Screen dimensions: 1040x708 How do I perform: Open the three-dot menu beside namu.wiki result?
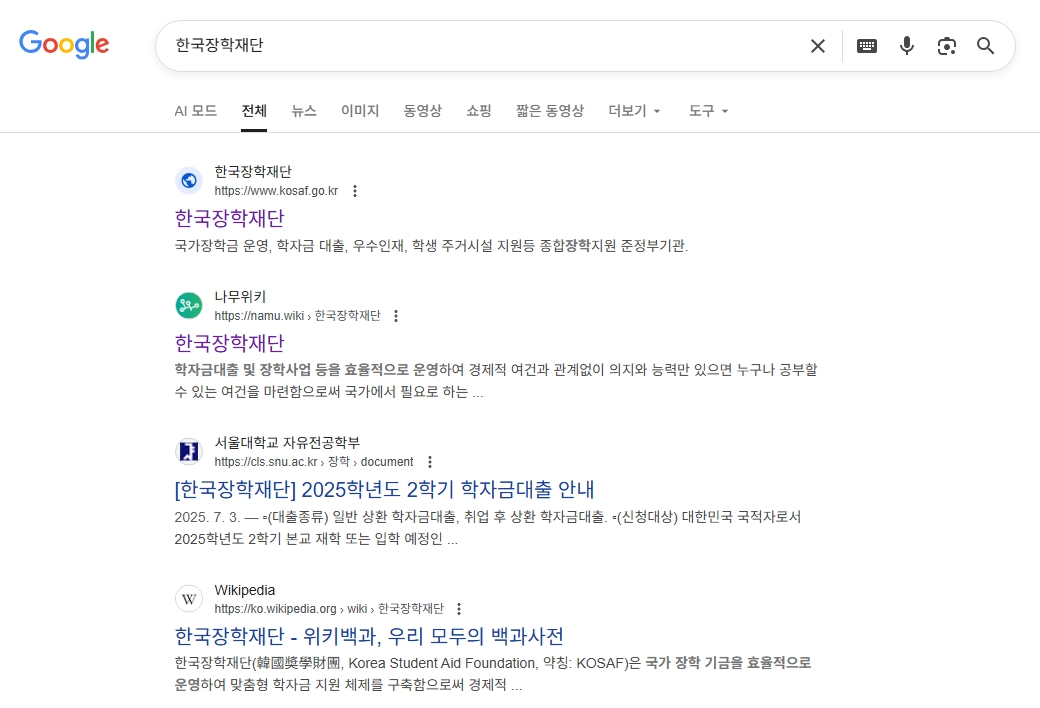coord(396,315)
